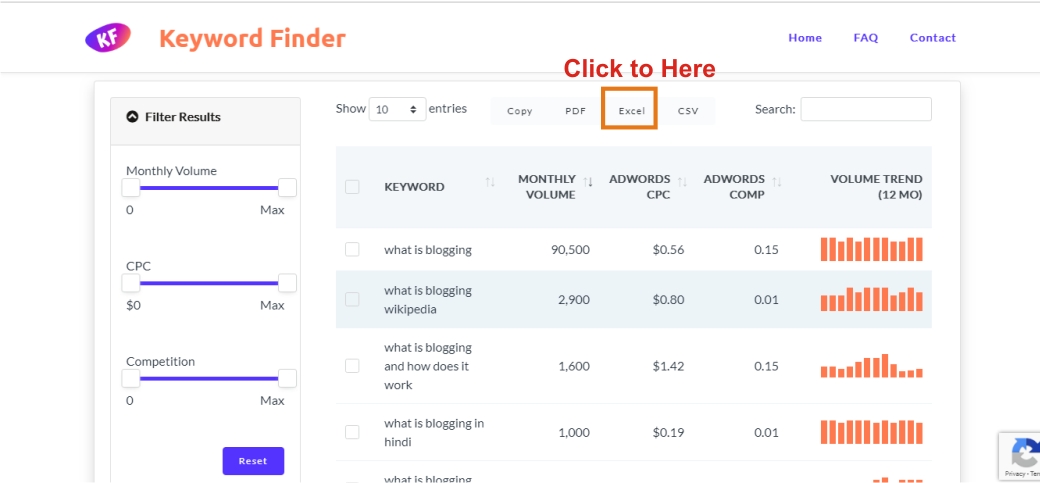Open the Home menu link

tap(804, 38)
